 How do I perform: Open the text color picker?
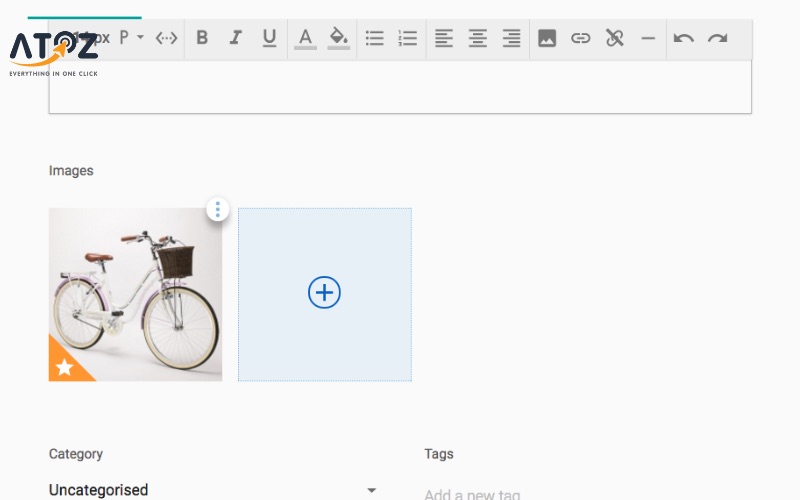305,38
